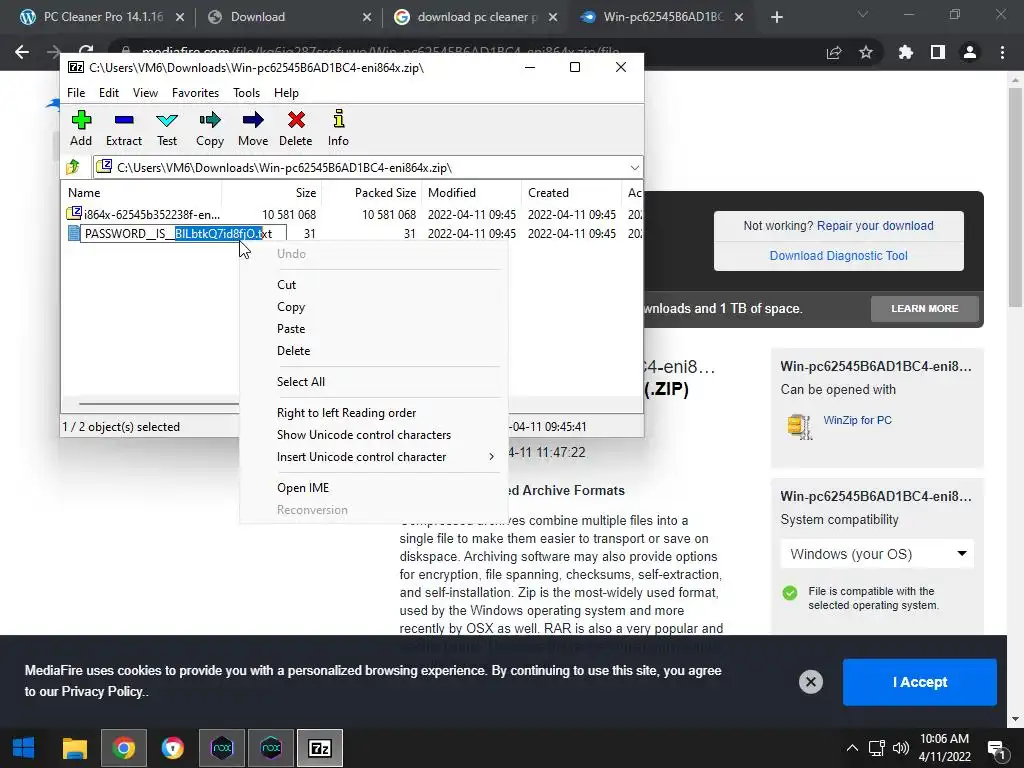The width and height of the screenshot is (1024, 768).
Task: Sort by the Packed Size column header
Action: click(372, 193)
